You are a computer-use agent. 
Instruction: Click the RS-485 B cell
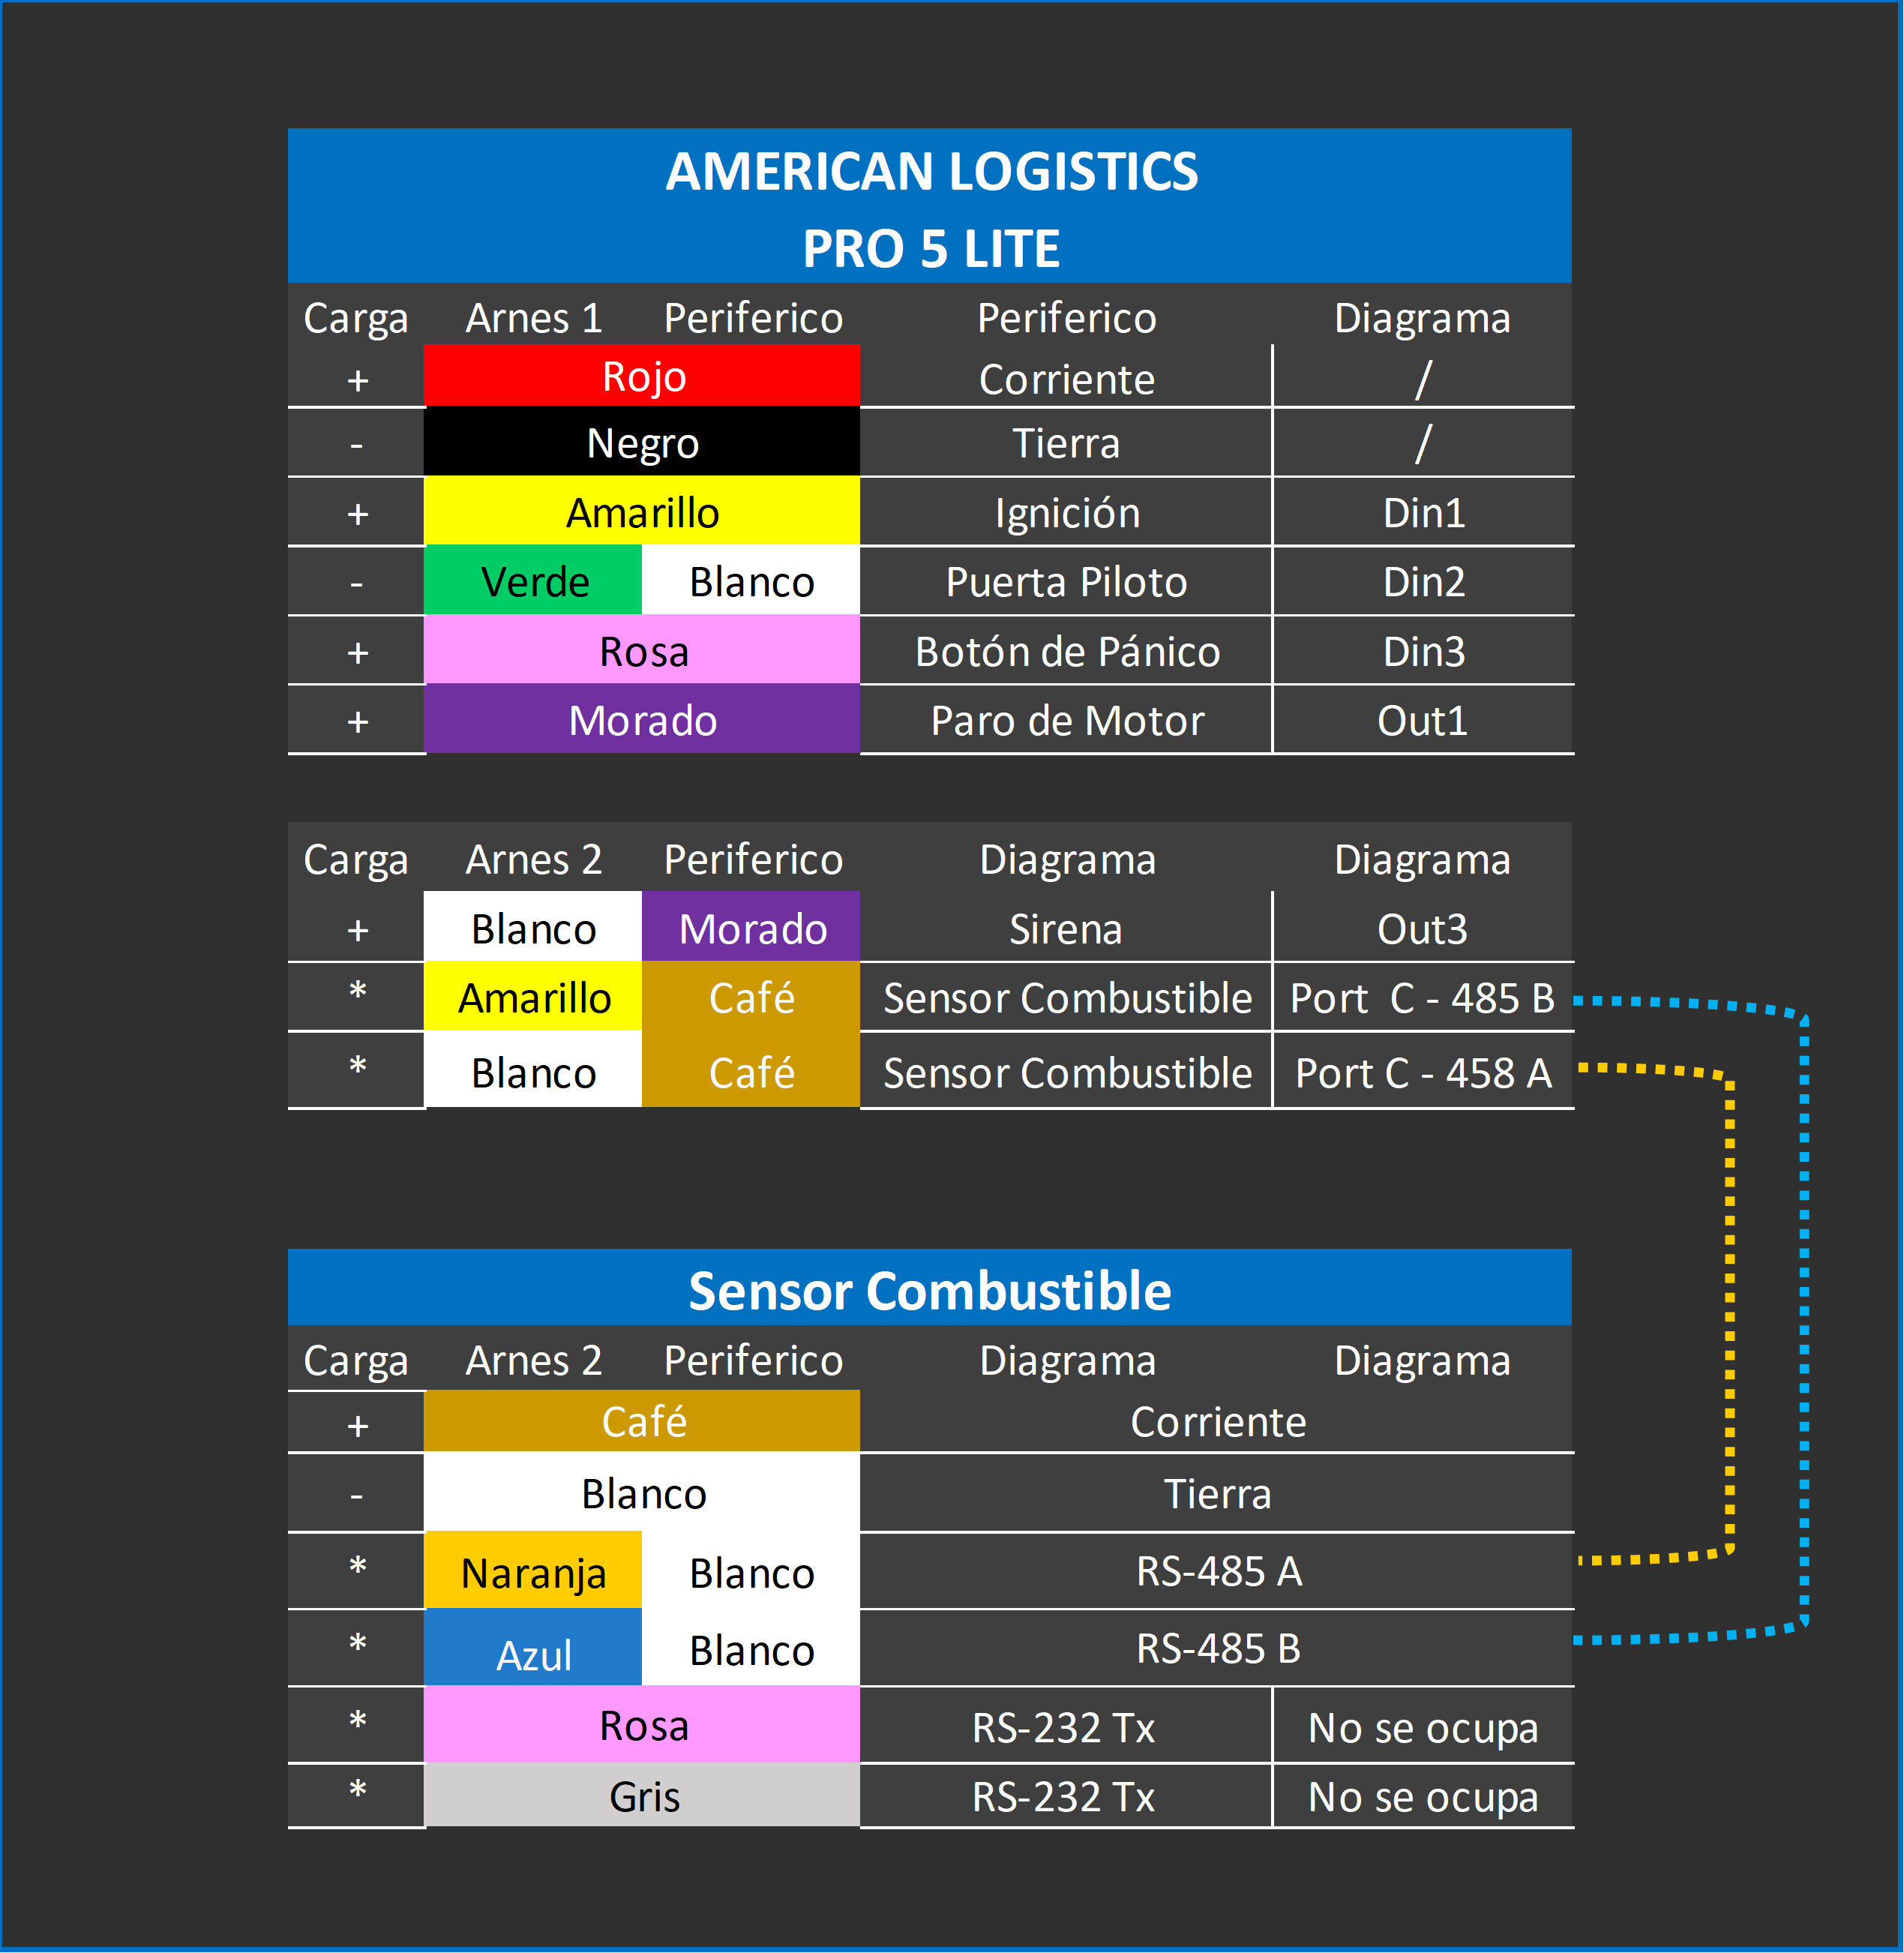(1217, 1648)
